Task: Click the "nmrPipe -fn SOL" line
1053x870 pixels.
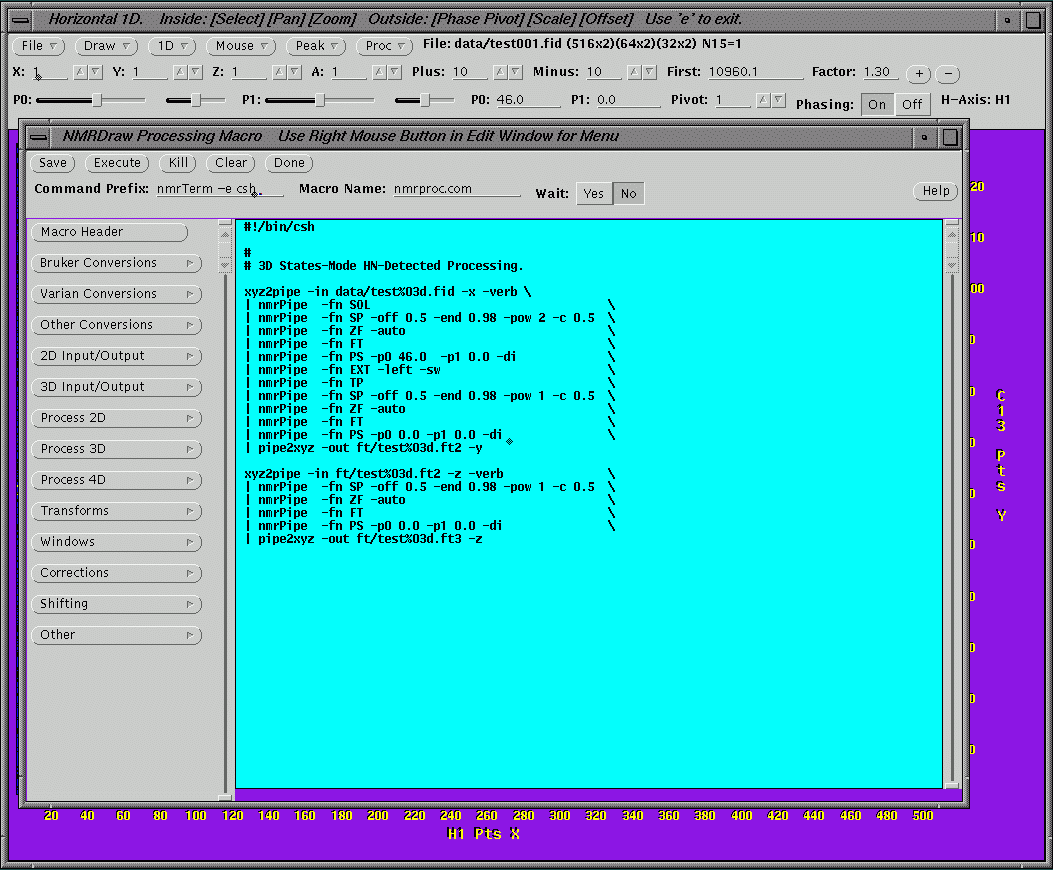Action: pyautogui.click(x=308, y=305)
